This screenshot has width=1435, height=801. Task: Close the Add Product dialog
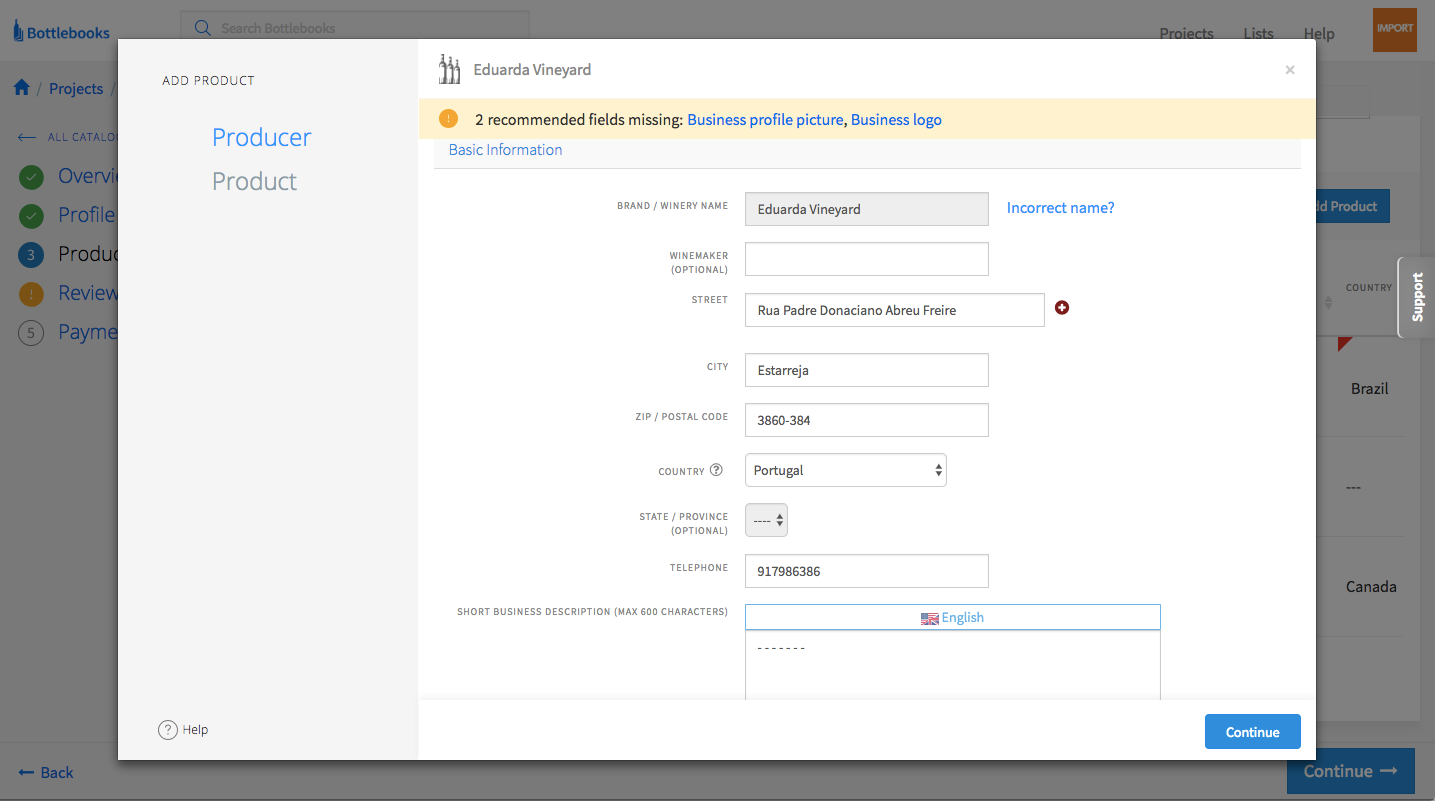tap(1290, 70)
